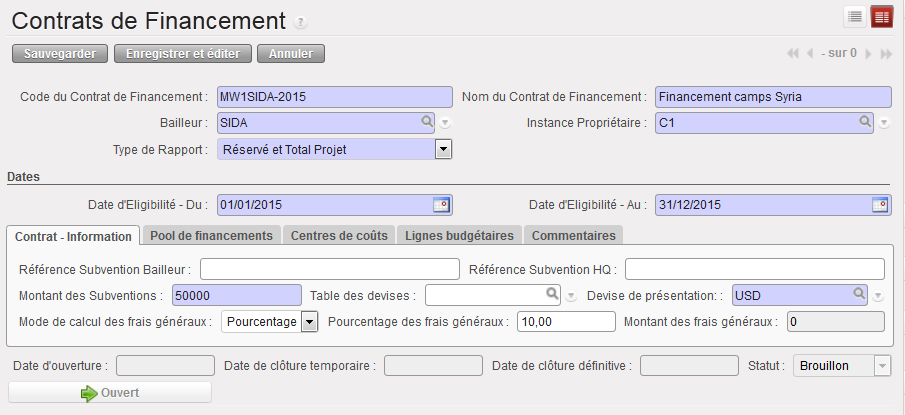This screenshot has height=415, width=905.
Task: Open the Pool de financements tab
Action: (211, 235)
